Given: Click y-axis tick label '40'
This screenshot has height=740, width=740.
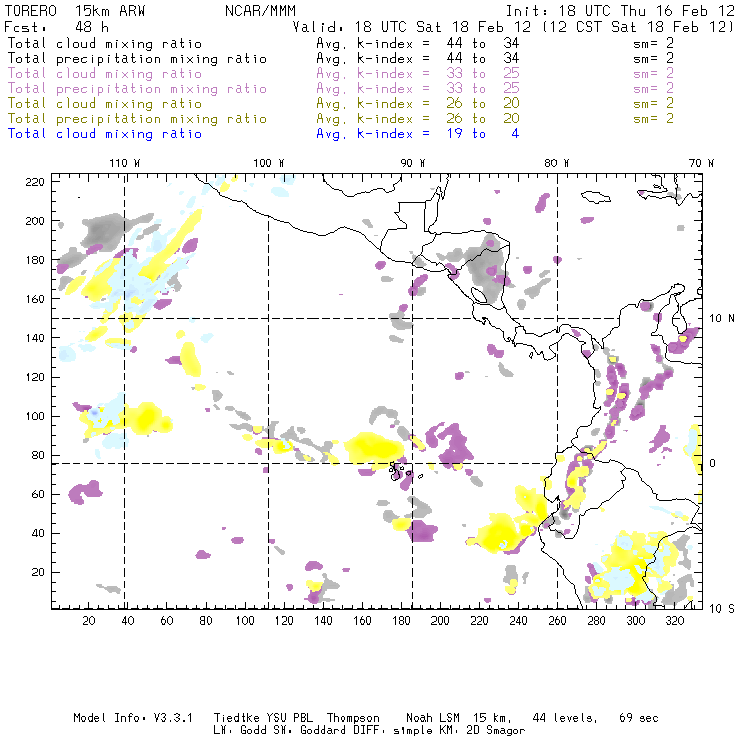Looking at the screenshot, I should pyautogui.click(x=38, y=533).
